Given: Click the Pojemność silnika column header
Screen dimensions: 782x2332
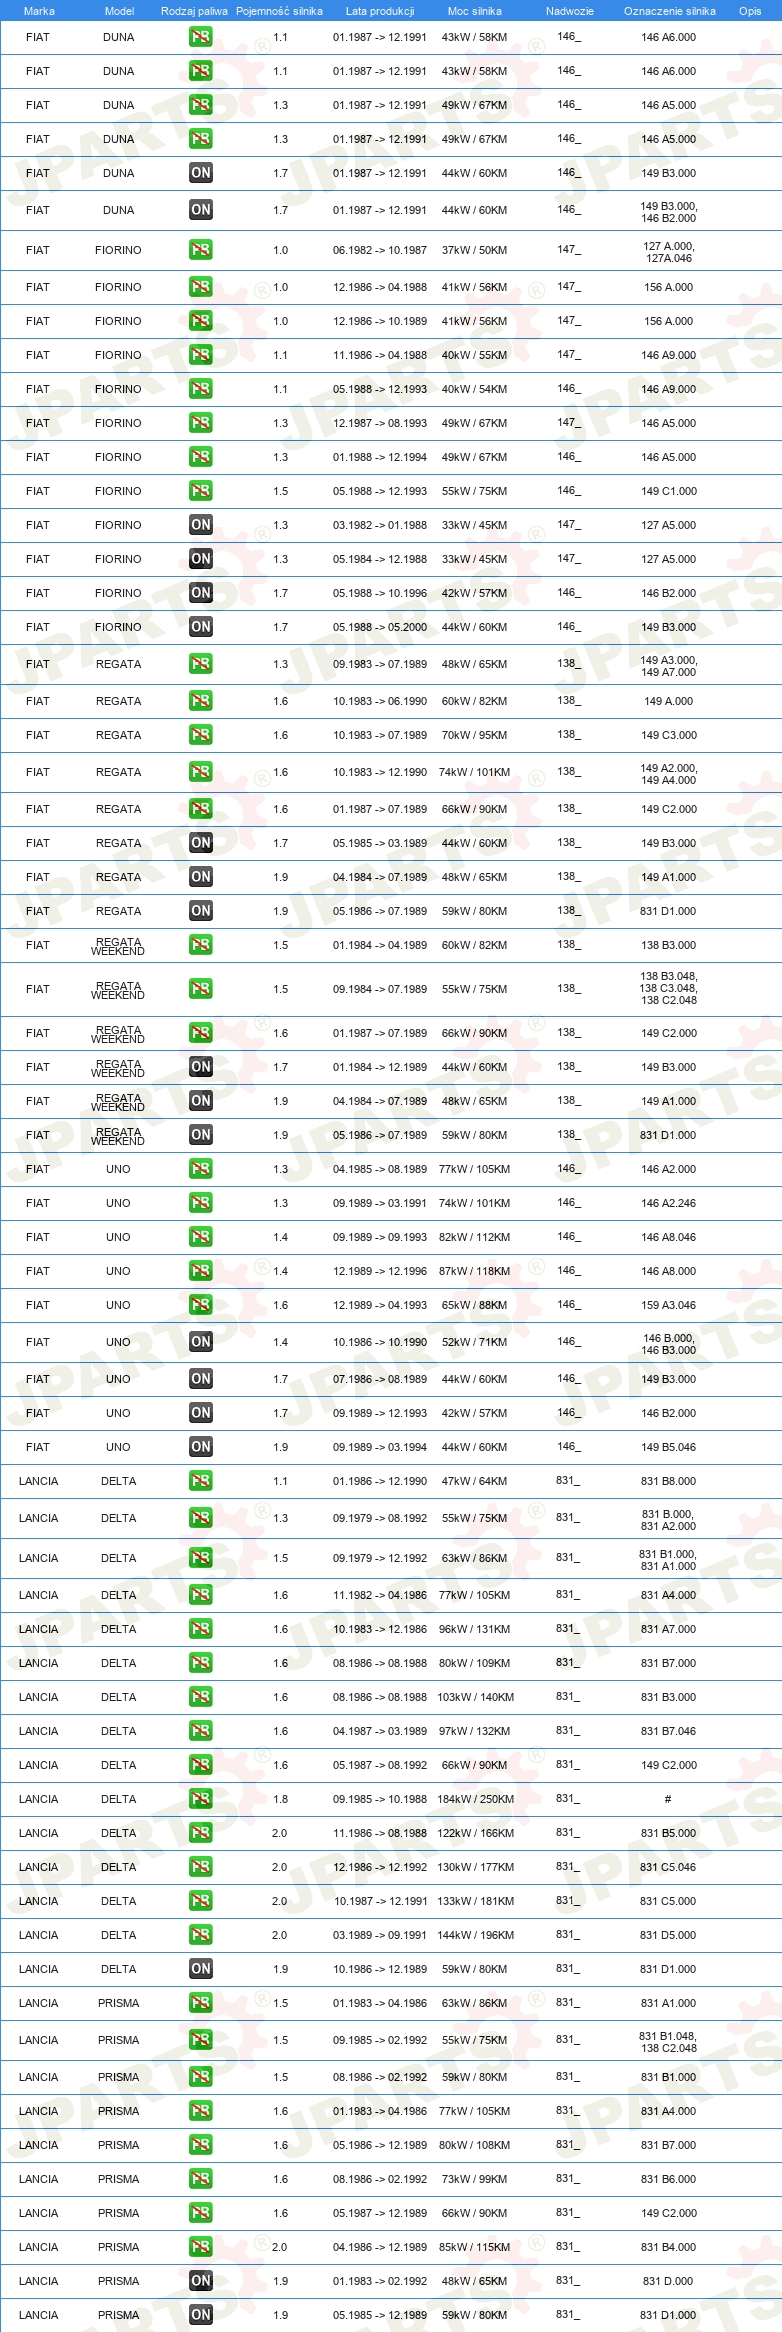Looking at the screenshot, I should coord(279,11).
